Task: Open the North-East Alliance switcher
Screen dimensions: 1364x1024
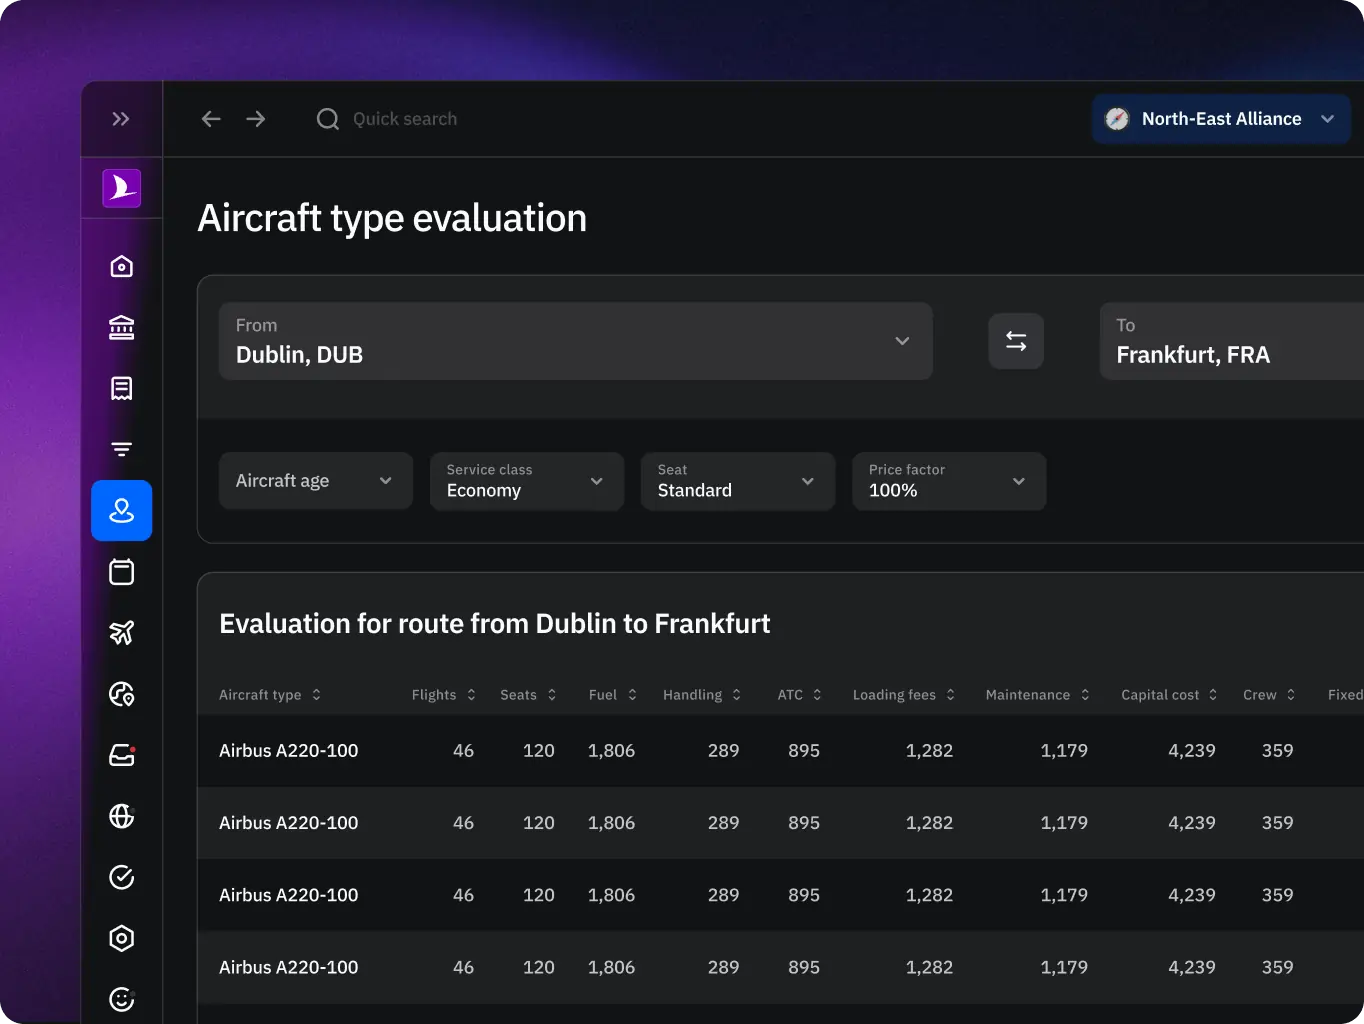Action: click(x=1221, y=118)
